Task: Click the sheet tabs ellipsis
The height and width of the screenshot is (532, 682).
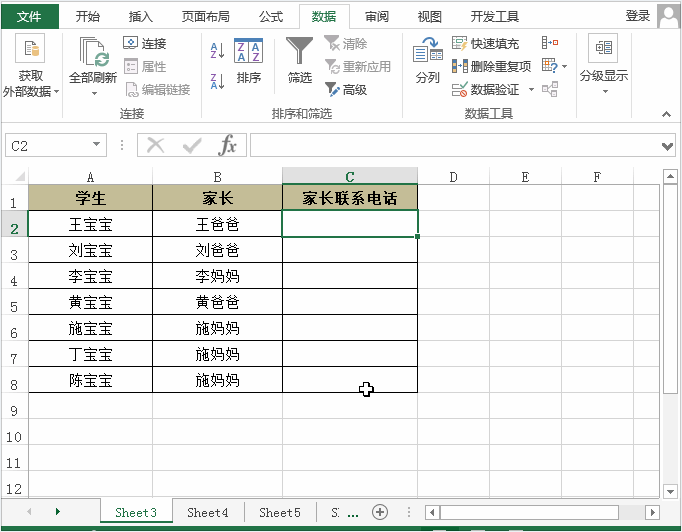Action: click(x=353, y=515)
